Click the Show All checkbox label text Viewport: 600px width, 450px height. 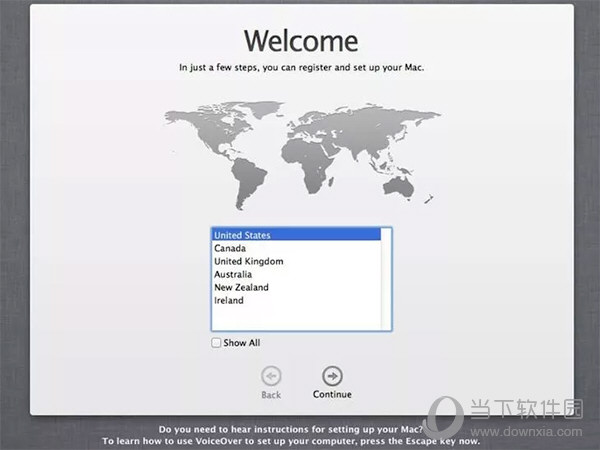pyautogui.click(x=242, y=343)
